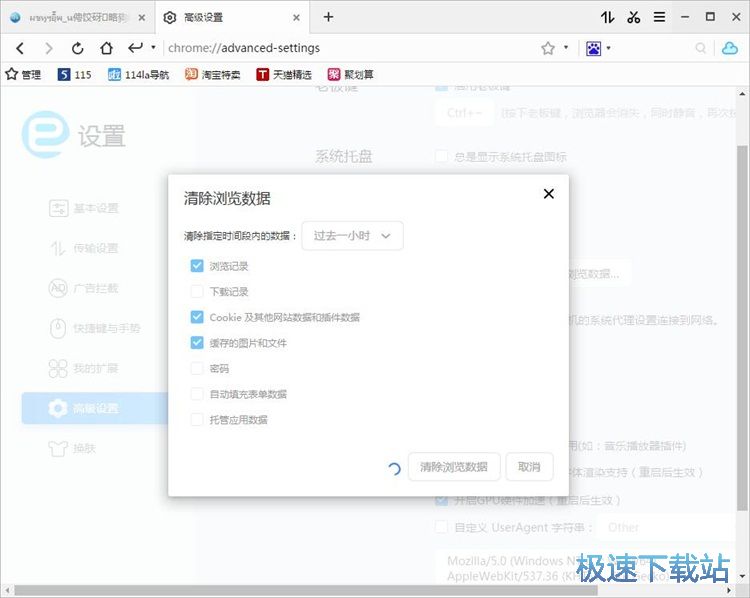This screenshot has width=750, height=598.
Task: Expand the bookmark star dropdown arrow
Action: [x=566, y=47]
